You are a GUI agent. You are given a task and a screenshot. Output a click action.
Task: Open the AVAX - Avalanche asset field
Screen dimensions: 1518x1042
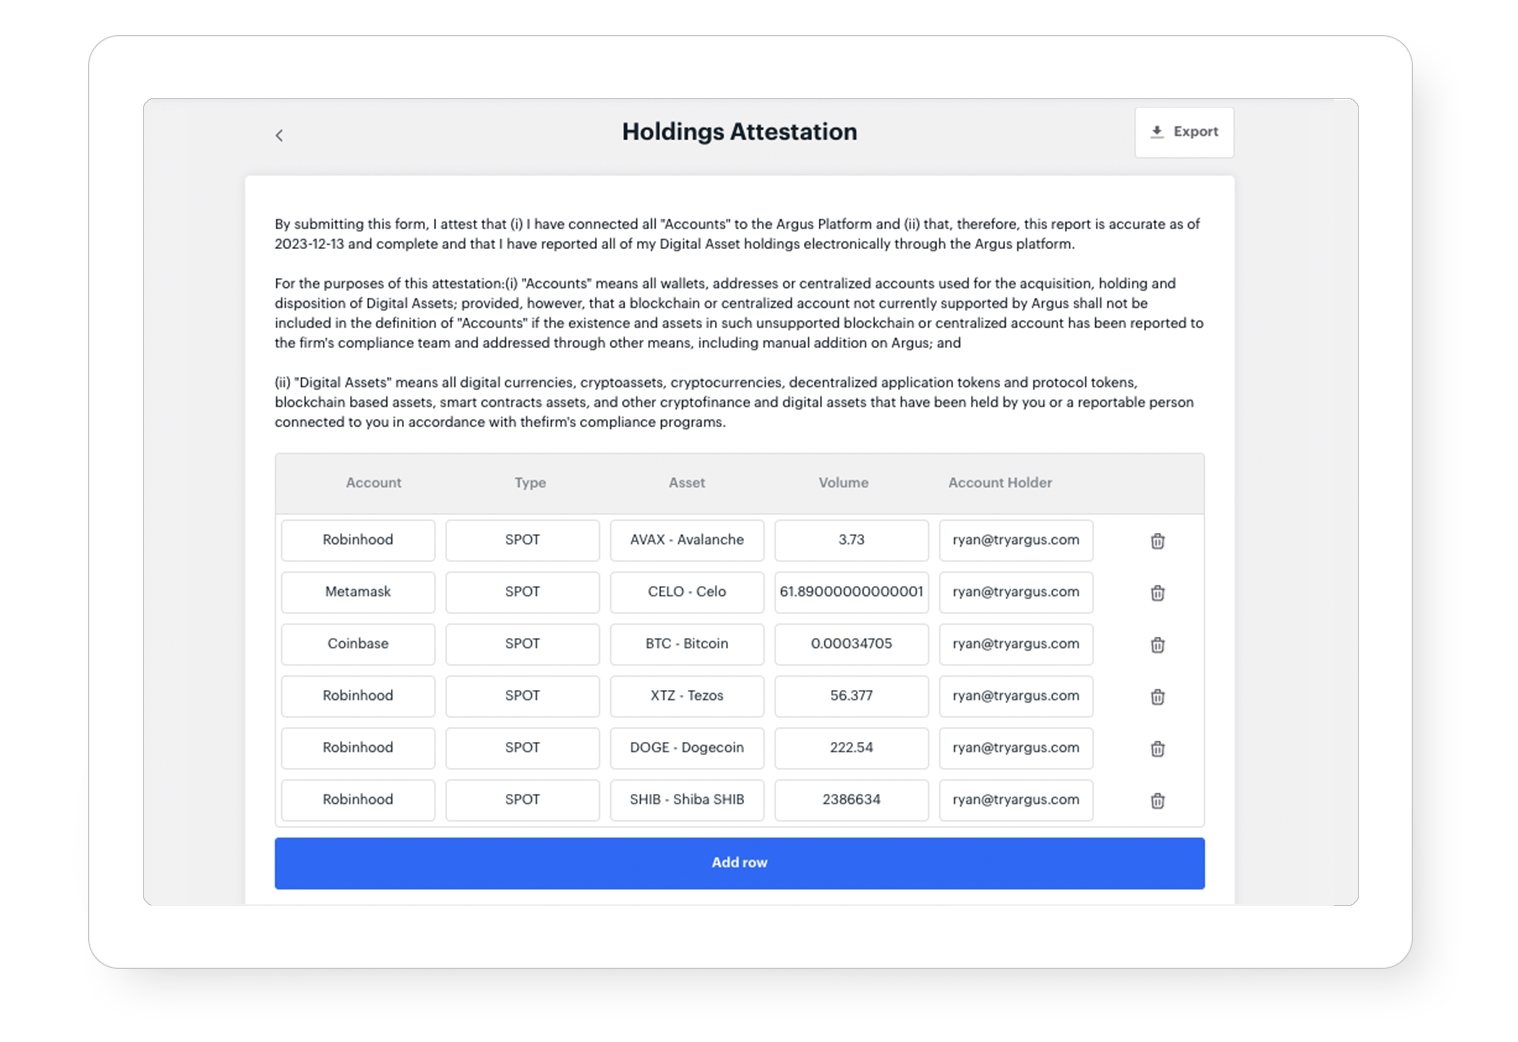687,540
